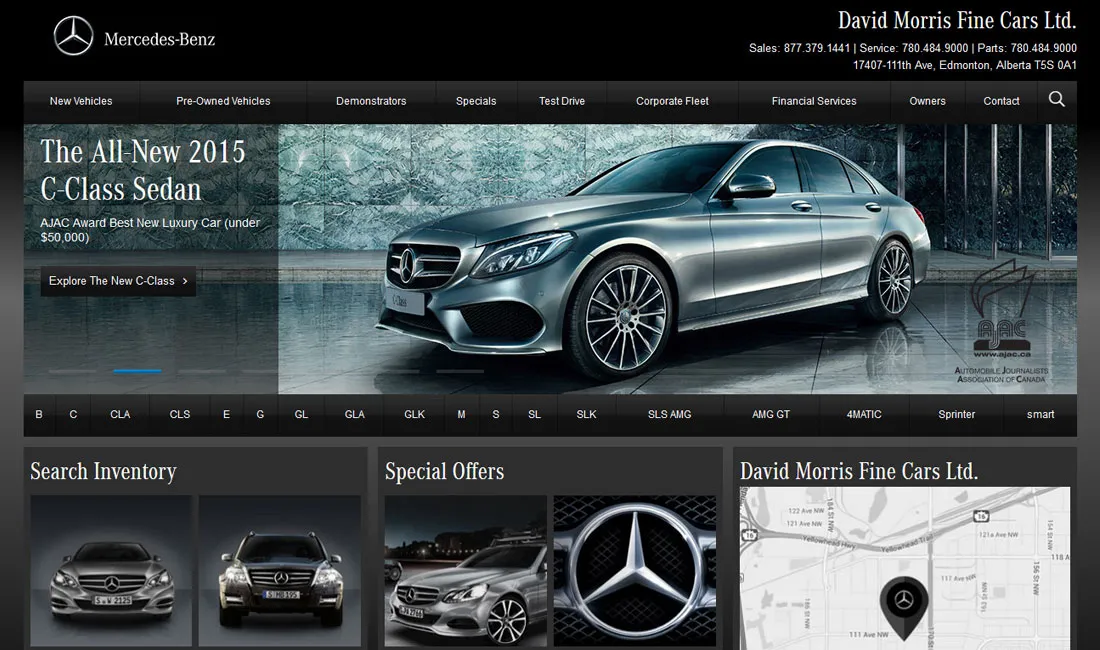This screenshot has height=650, width=1100.
Task: Select the SL model tab
Action: [535, 414]
